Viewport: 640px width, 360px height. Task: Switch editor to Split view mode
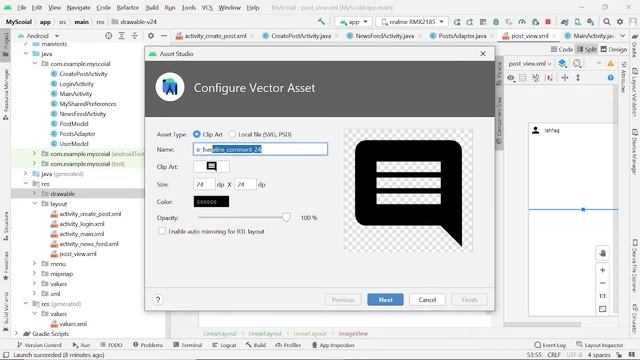(x=587, y=49)
